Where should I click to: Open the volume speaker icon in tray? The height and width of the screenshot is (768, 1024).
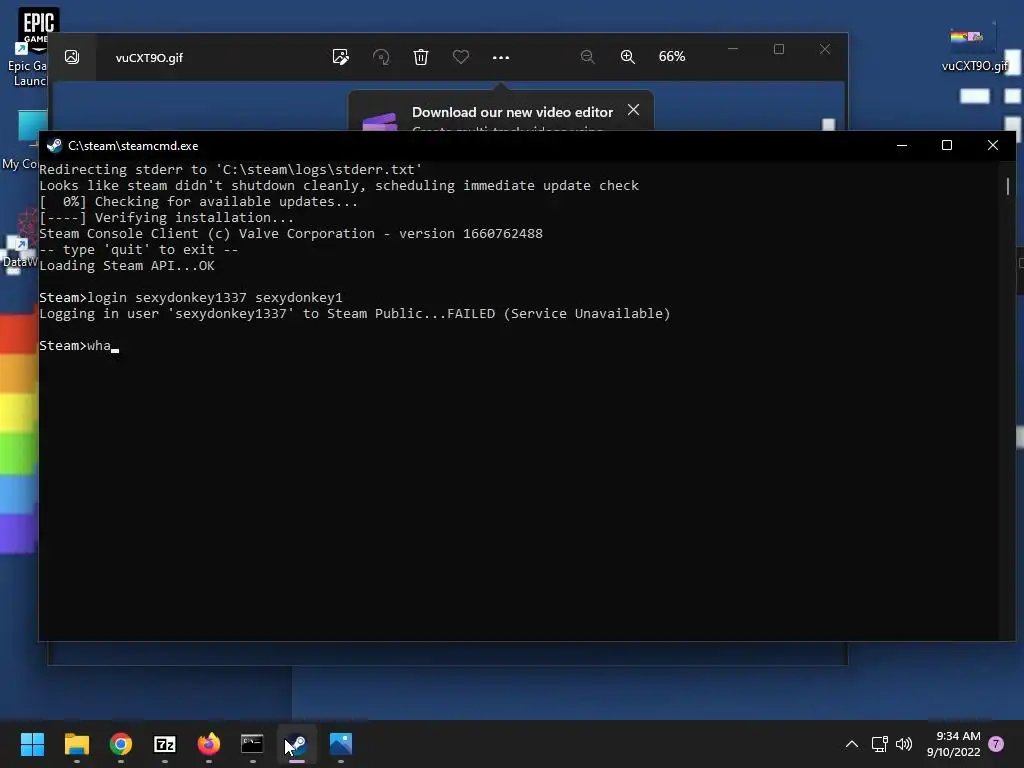click(904, 744)
